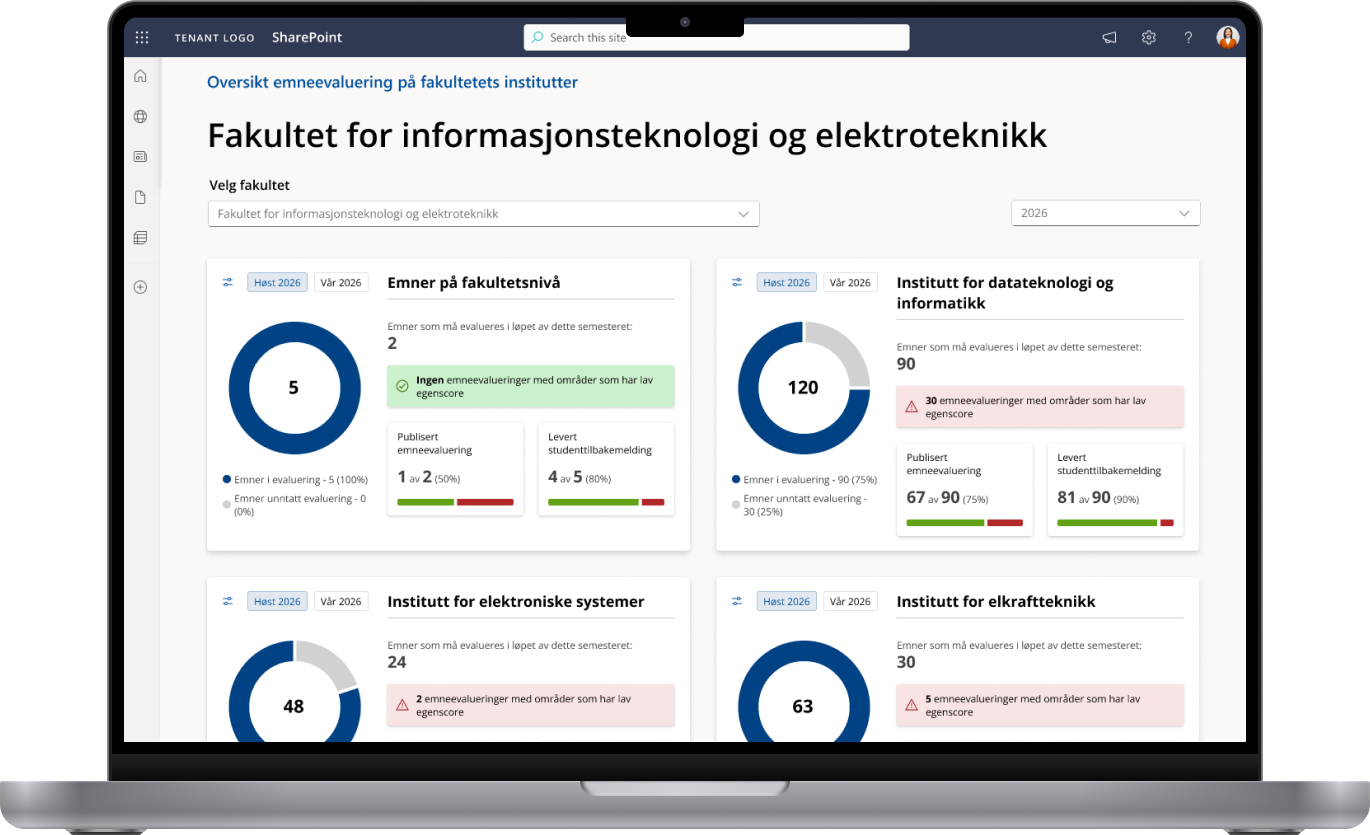The image size is (1370, 835).
Task: Open the Velg fakultet dropdown
Action: pos(483,213)
